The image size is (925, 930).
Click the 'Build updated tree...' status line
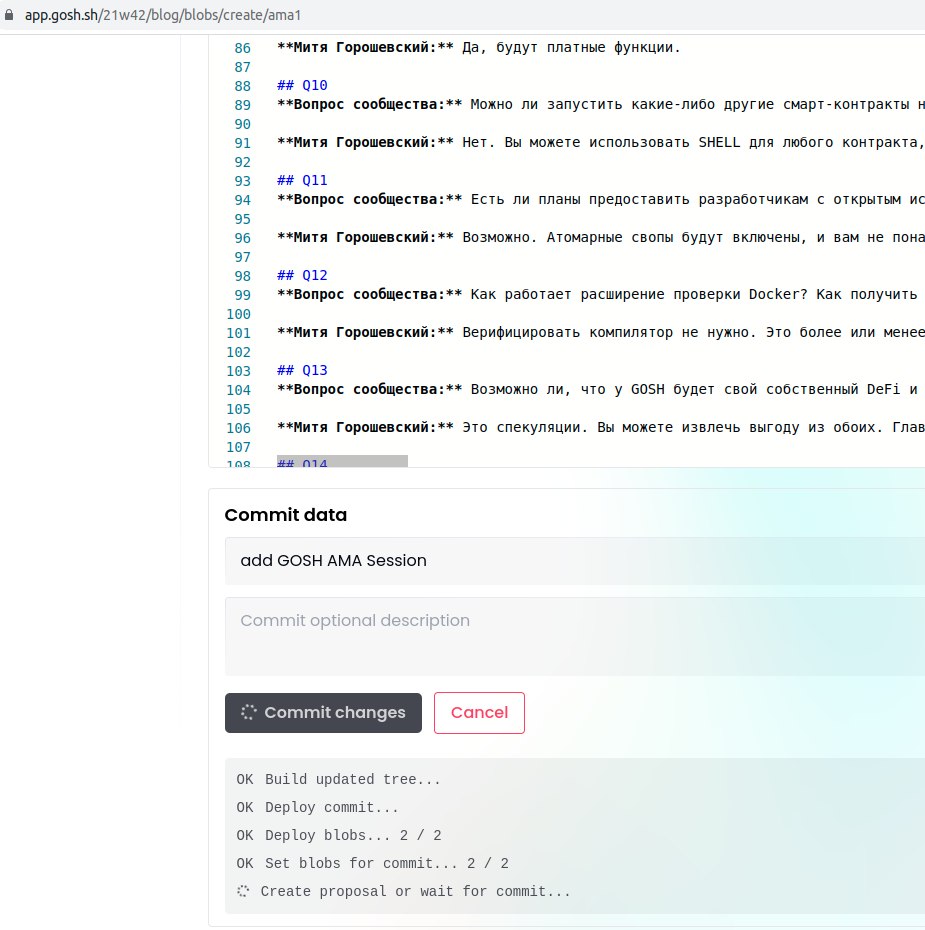point(352,779)
